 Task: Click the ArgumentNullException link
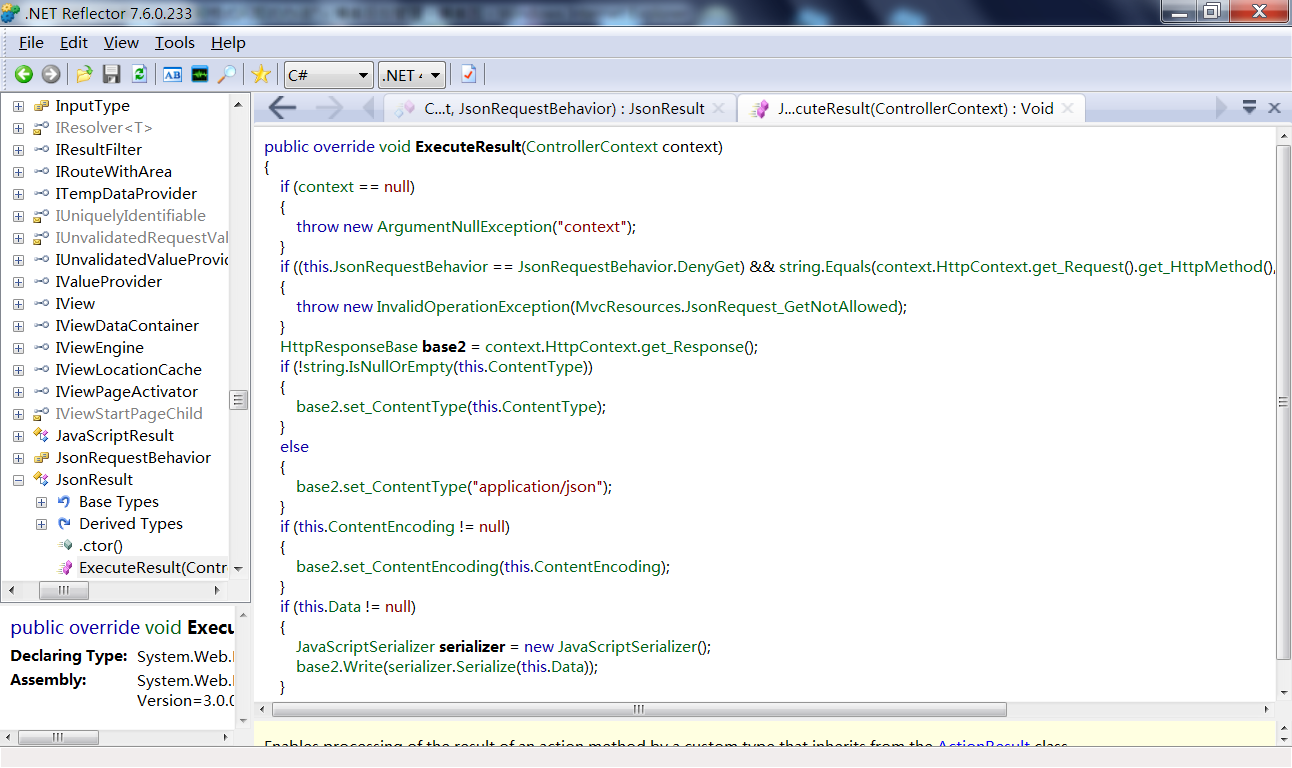tap(464, 227)
